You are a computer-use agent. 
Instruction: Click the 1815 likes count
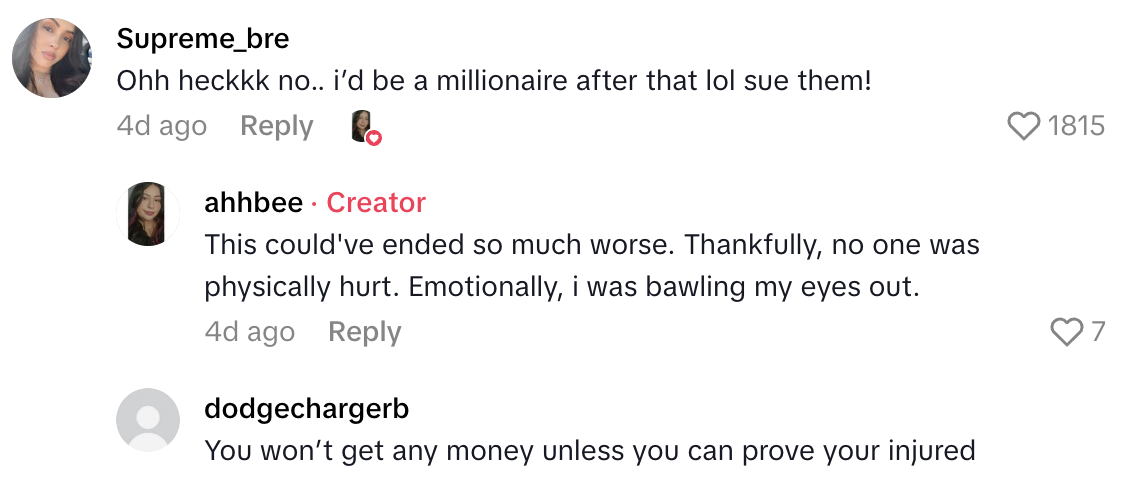pos(1075,126)
